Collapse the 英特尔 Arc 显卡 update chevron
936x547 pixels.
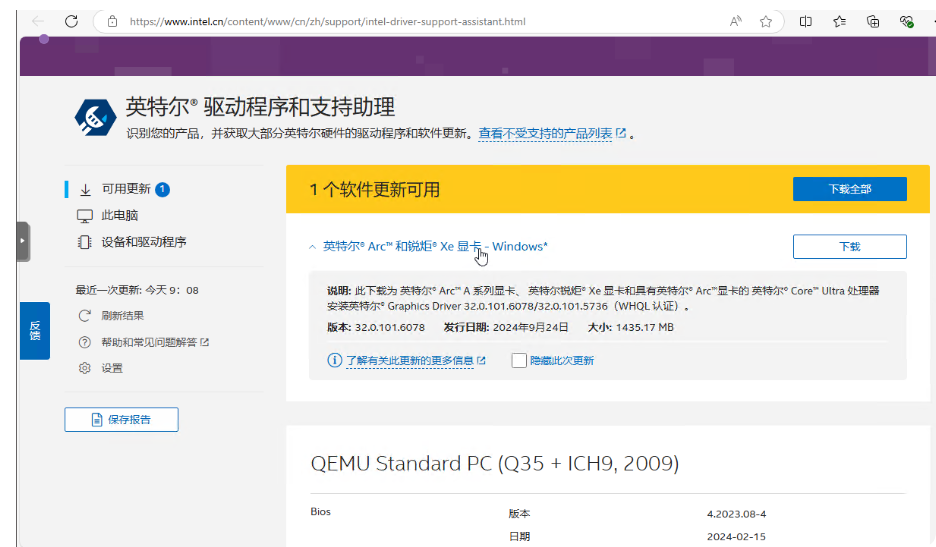click(x=312, y=247)
